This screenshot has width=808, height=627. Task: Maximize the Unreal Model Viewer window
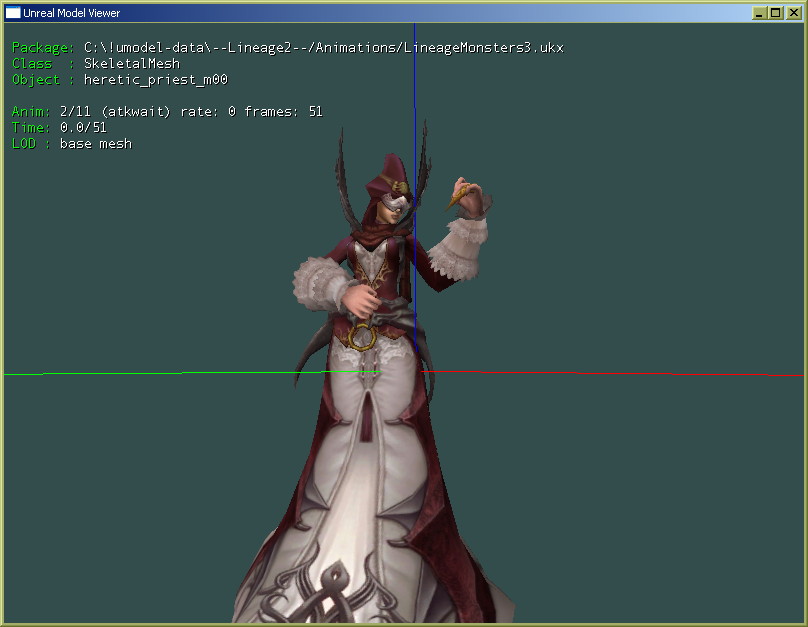click(776, 13)
